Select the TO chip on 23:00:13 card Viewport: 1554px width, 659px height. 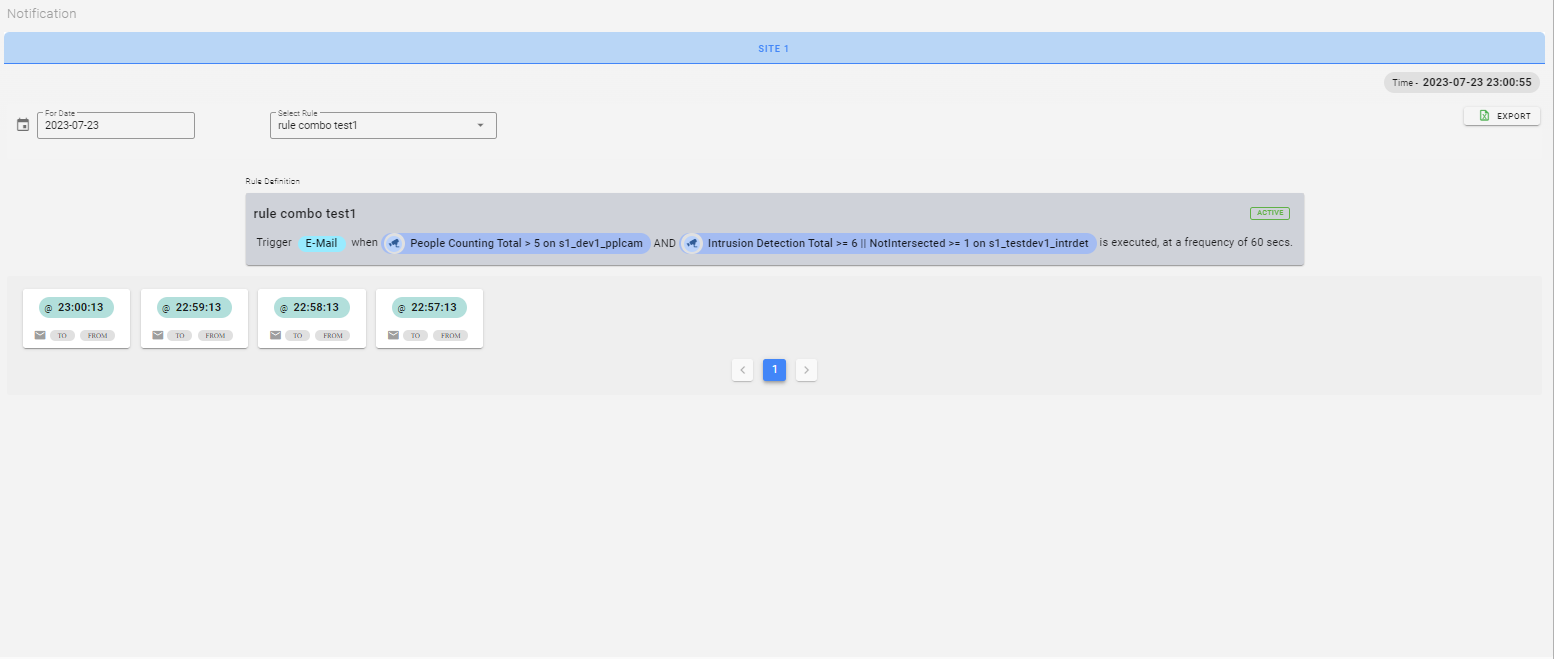tap(62, 335)
